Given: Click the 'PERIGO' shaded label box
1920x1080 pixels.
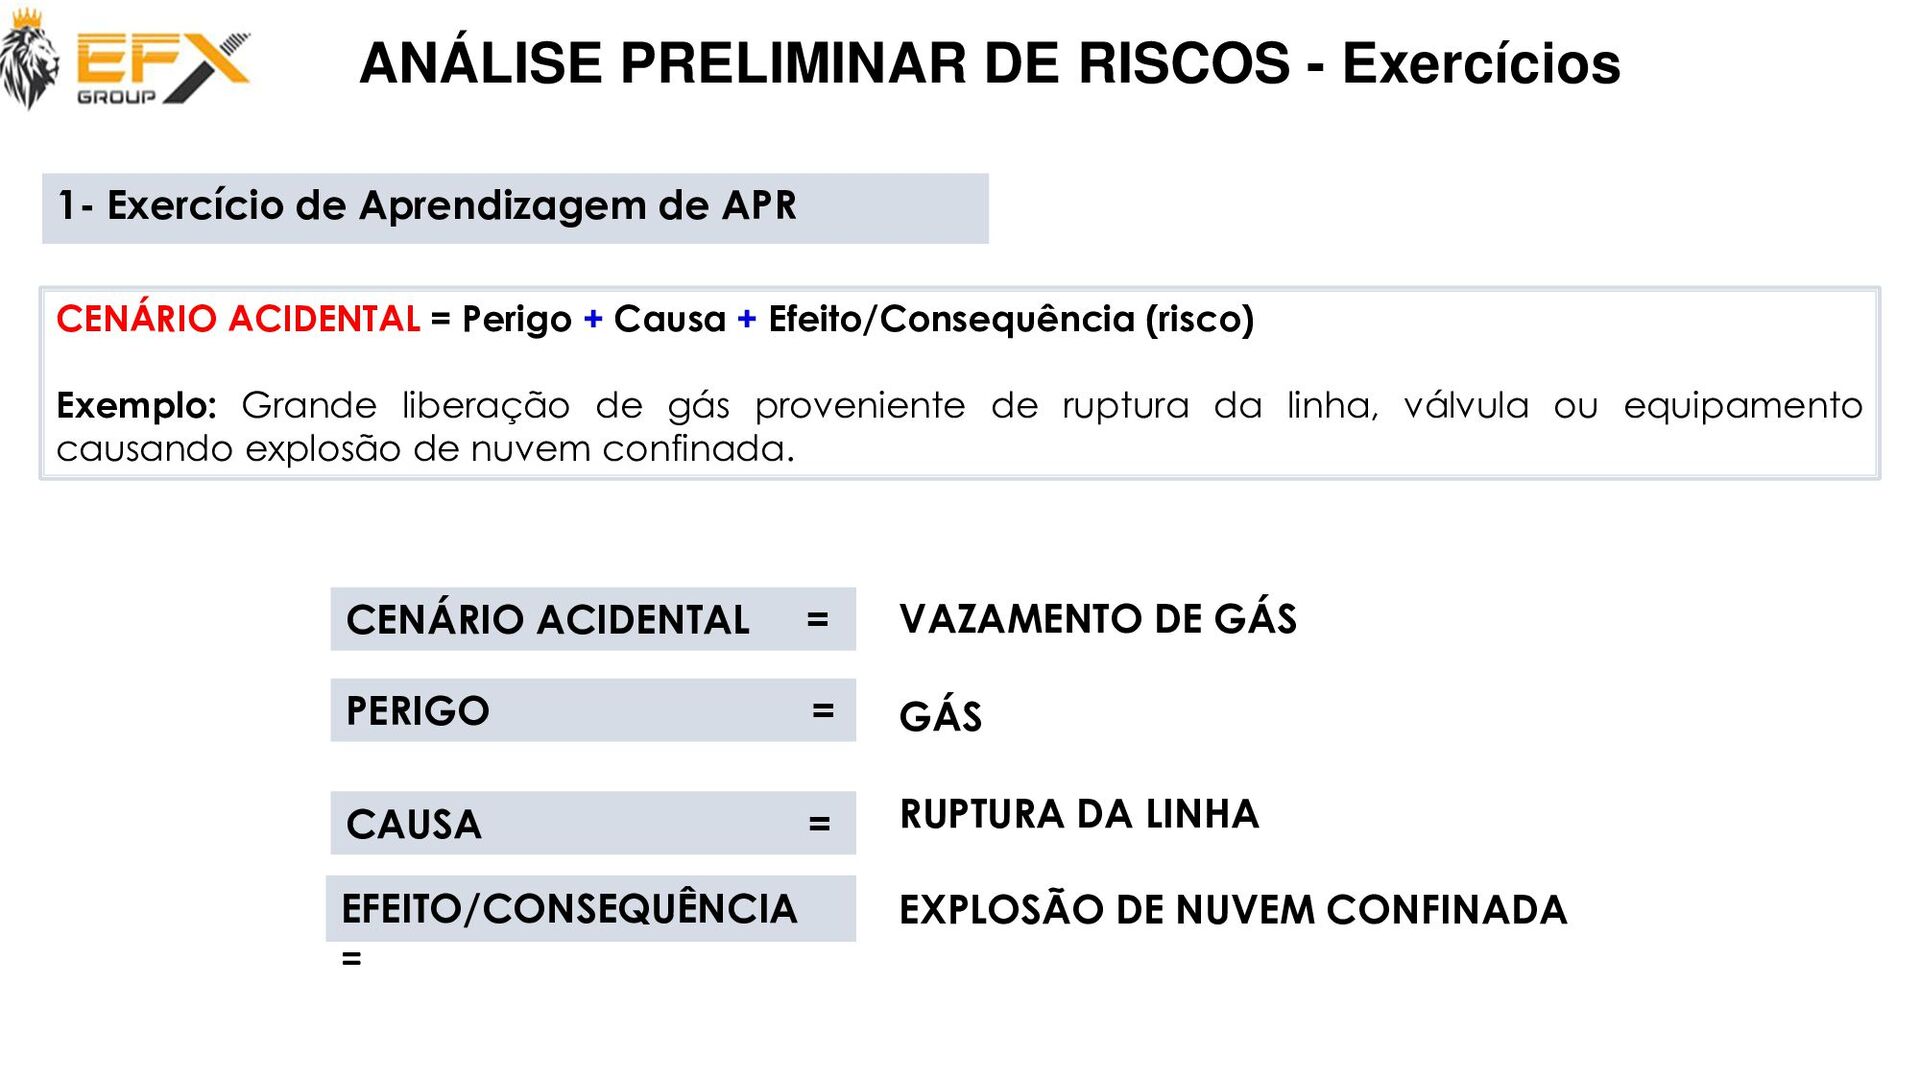Looking at the screenshot, I should pyautogui.click(x=593, y=710).
